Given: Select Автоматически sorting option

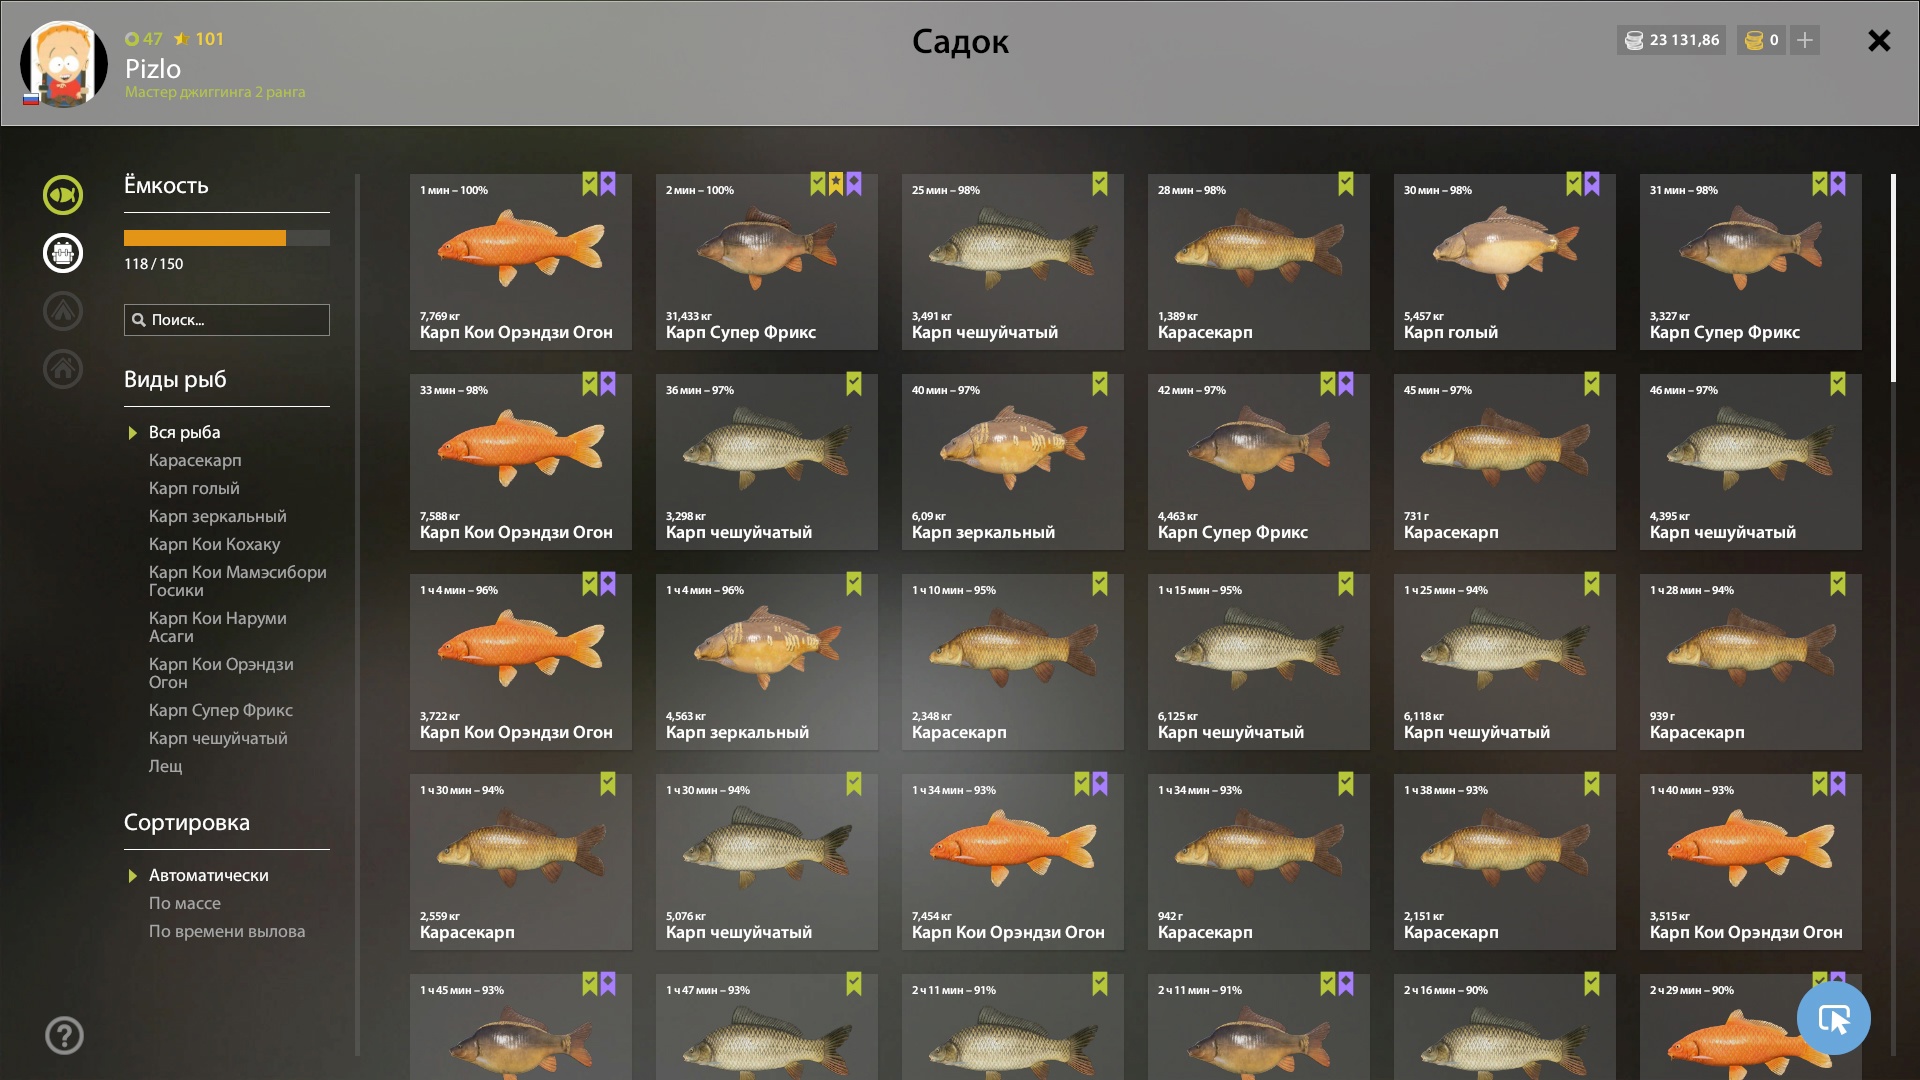Looking at the screenshot, I should click(x=208, y=875).
